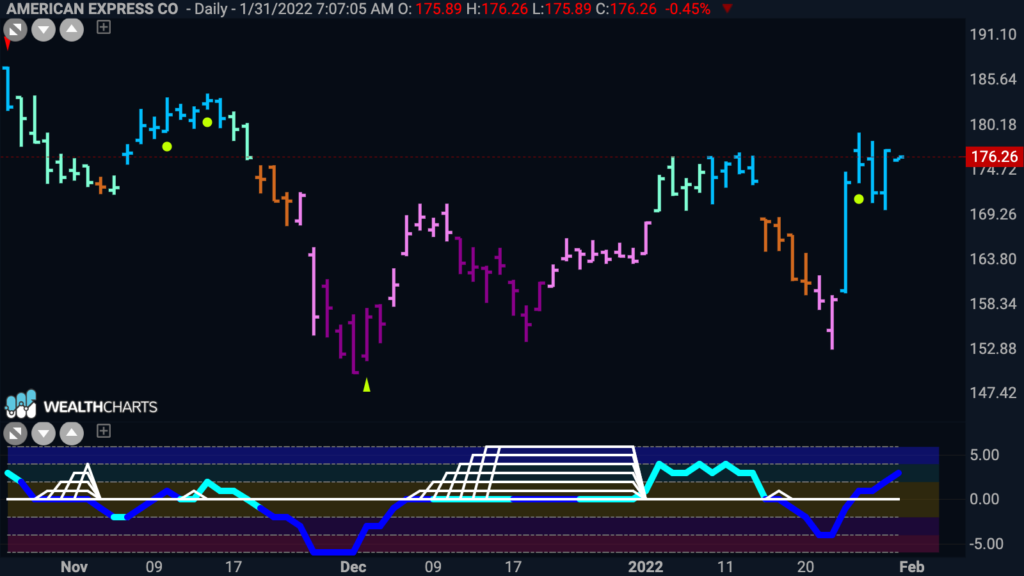Click the maximize pane icon on price chart
Image resolution: width=1024 pixels, height=576 pixels.
coord(15,29)
